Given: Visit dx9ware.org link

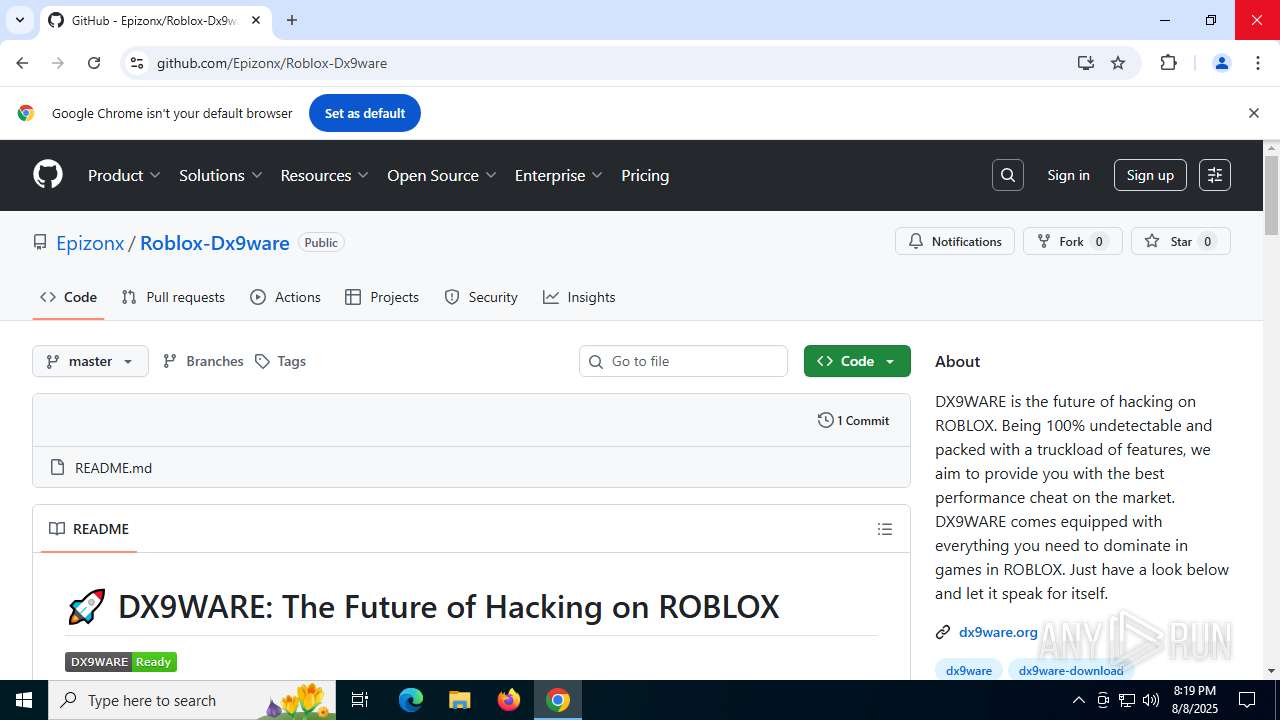Looking at the screenshot, I should [x=998, y=632].
